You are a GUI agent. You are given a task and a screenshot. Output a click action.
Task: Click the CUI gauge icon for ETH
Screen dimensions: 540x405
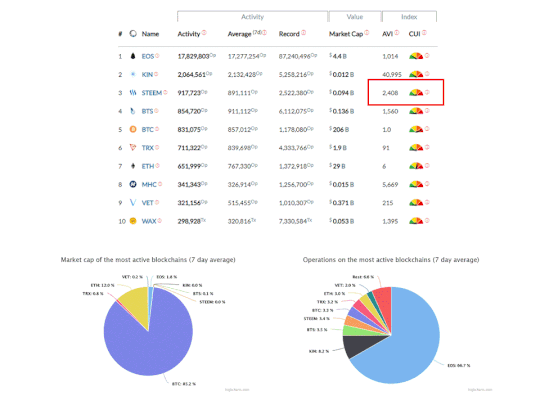(x=416, y=166)
